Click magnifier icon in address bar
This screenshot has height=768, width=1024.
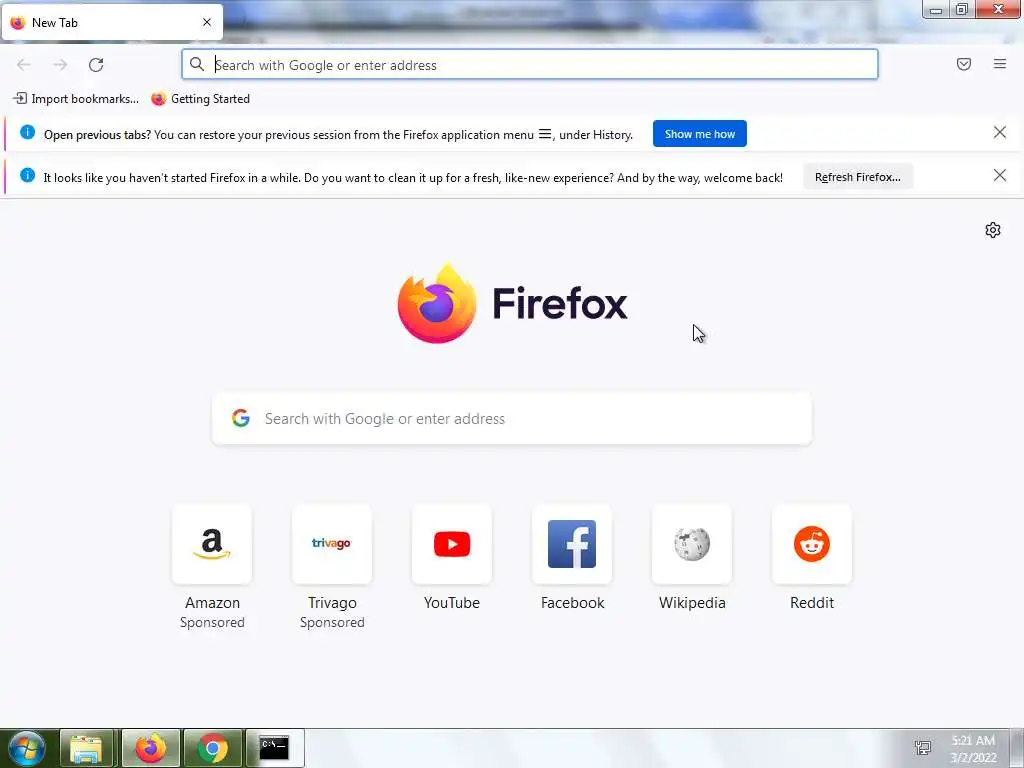(x=197, y=64)
